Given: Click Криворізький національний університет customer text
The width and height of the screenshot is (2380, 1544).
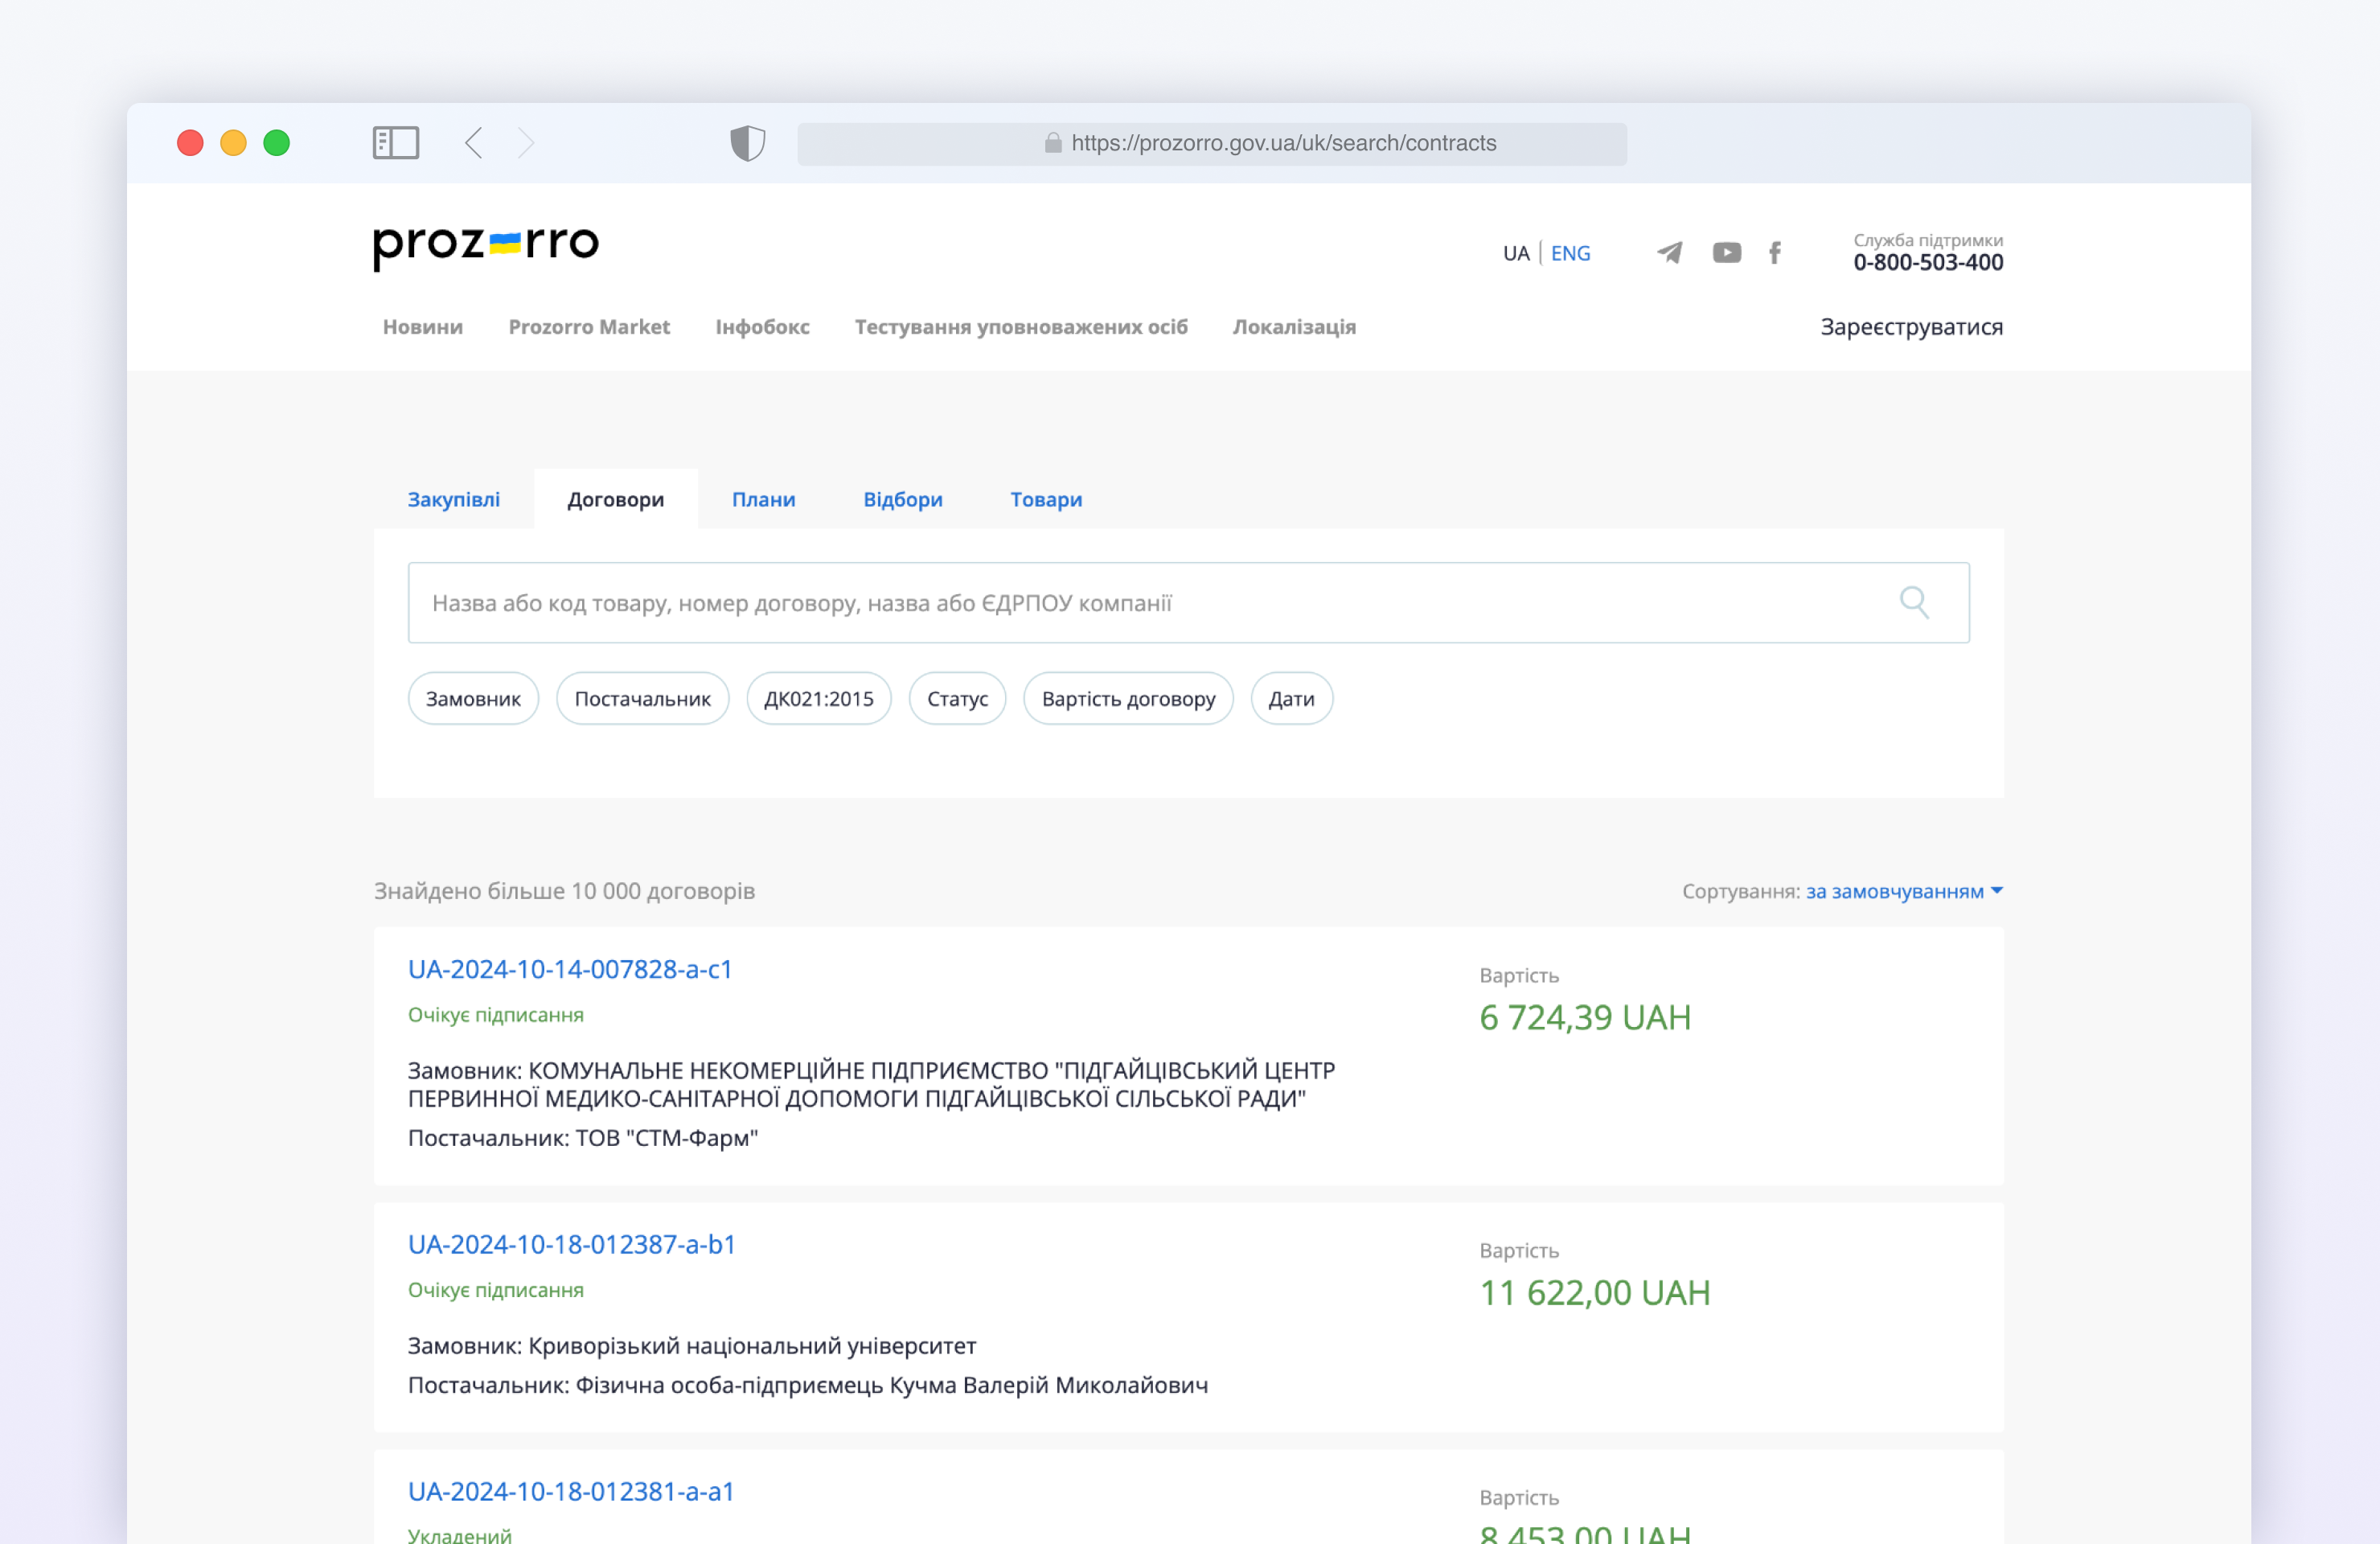Looking at the screenshot, I should (x=752, y=1345).
